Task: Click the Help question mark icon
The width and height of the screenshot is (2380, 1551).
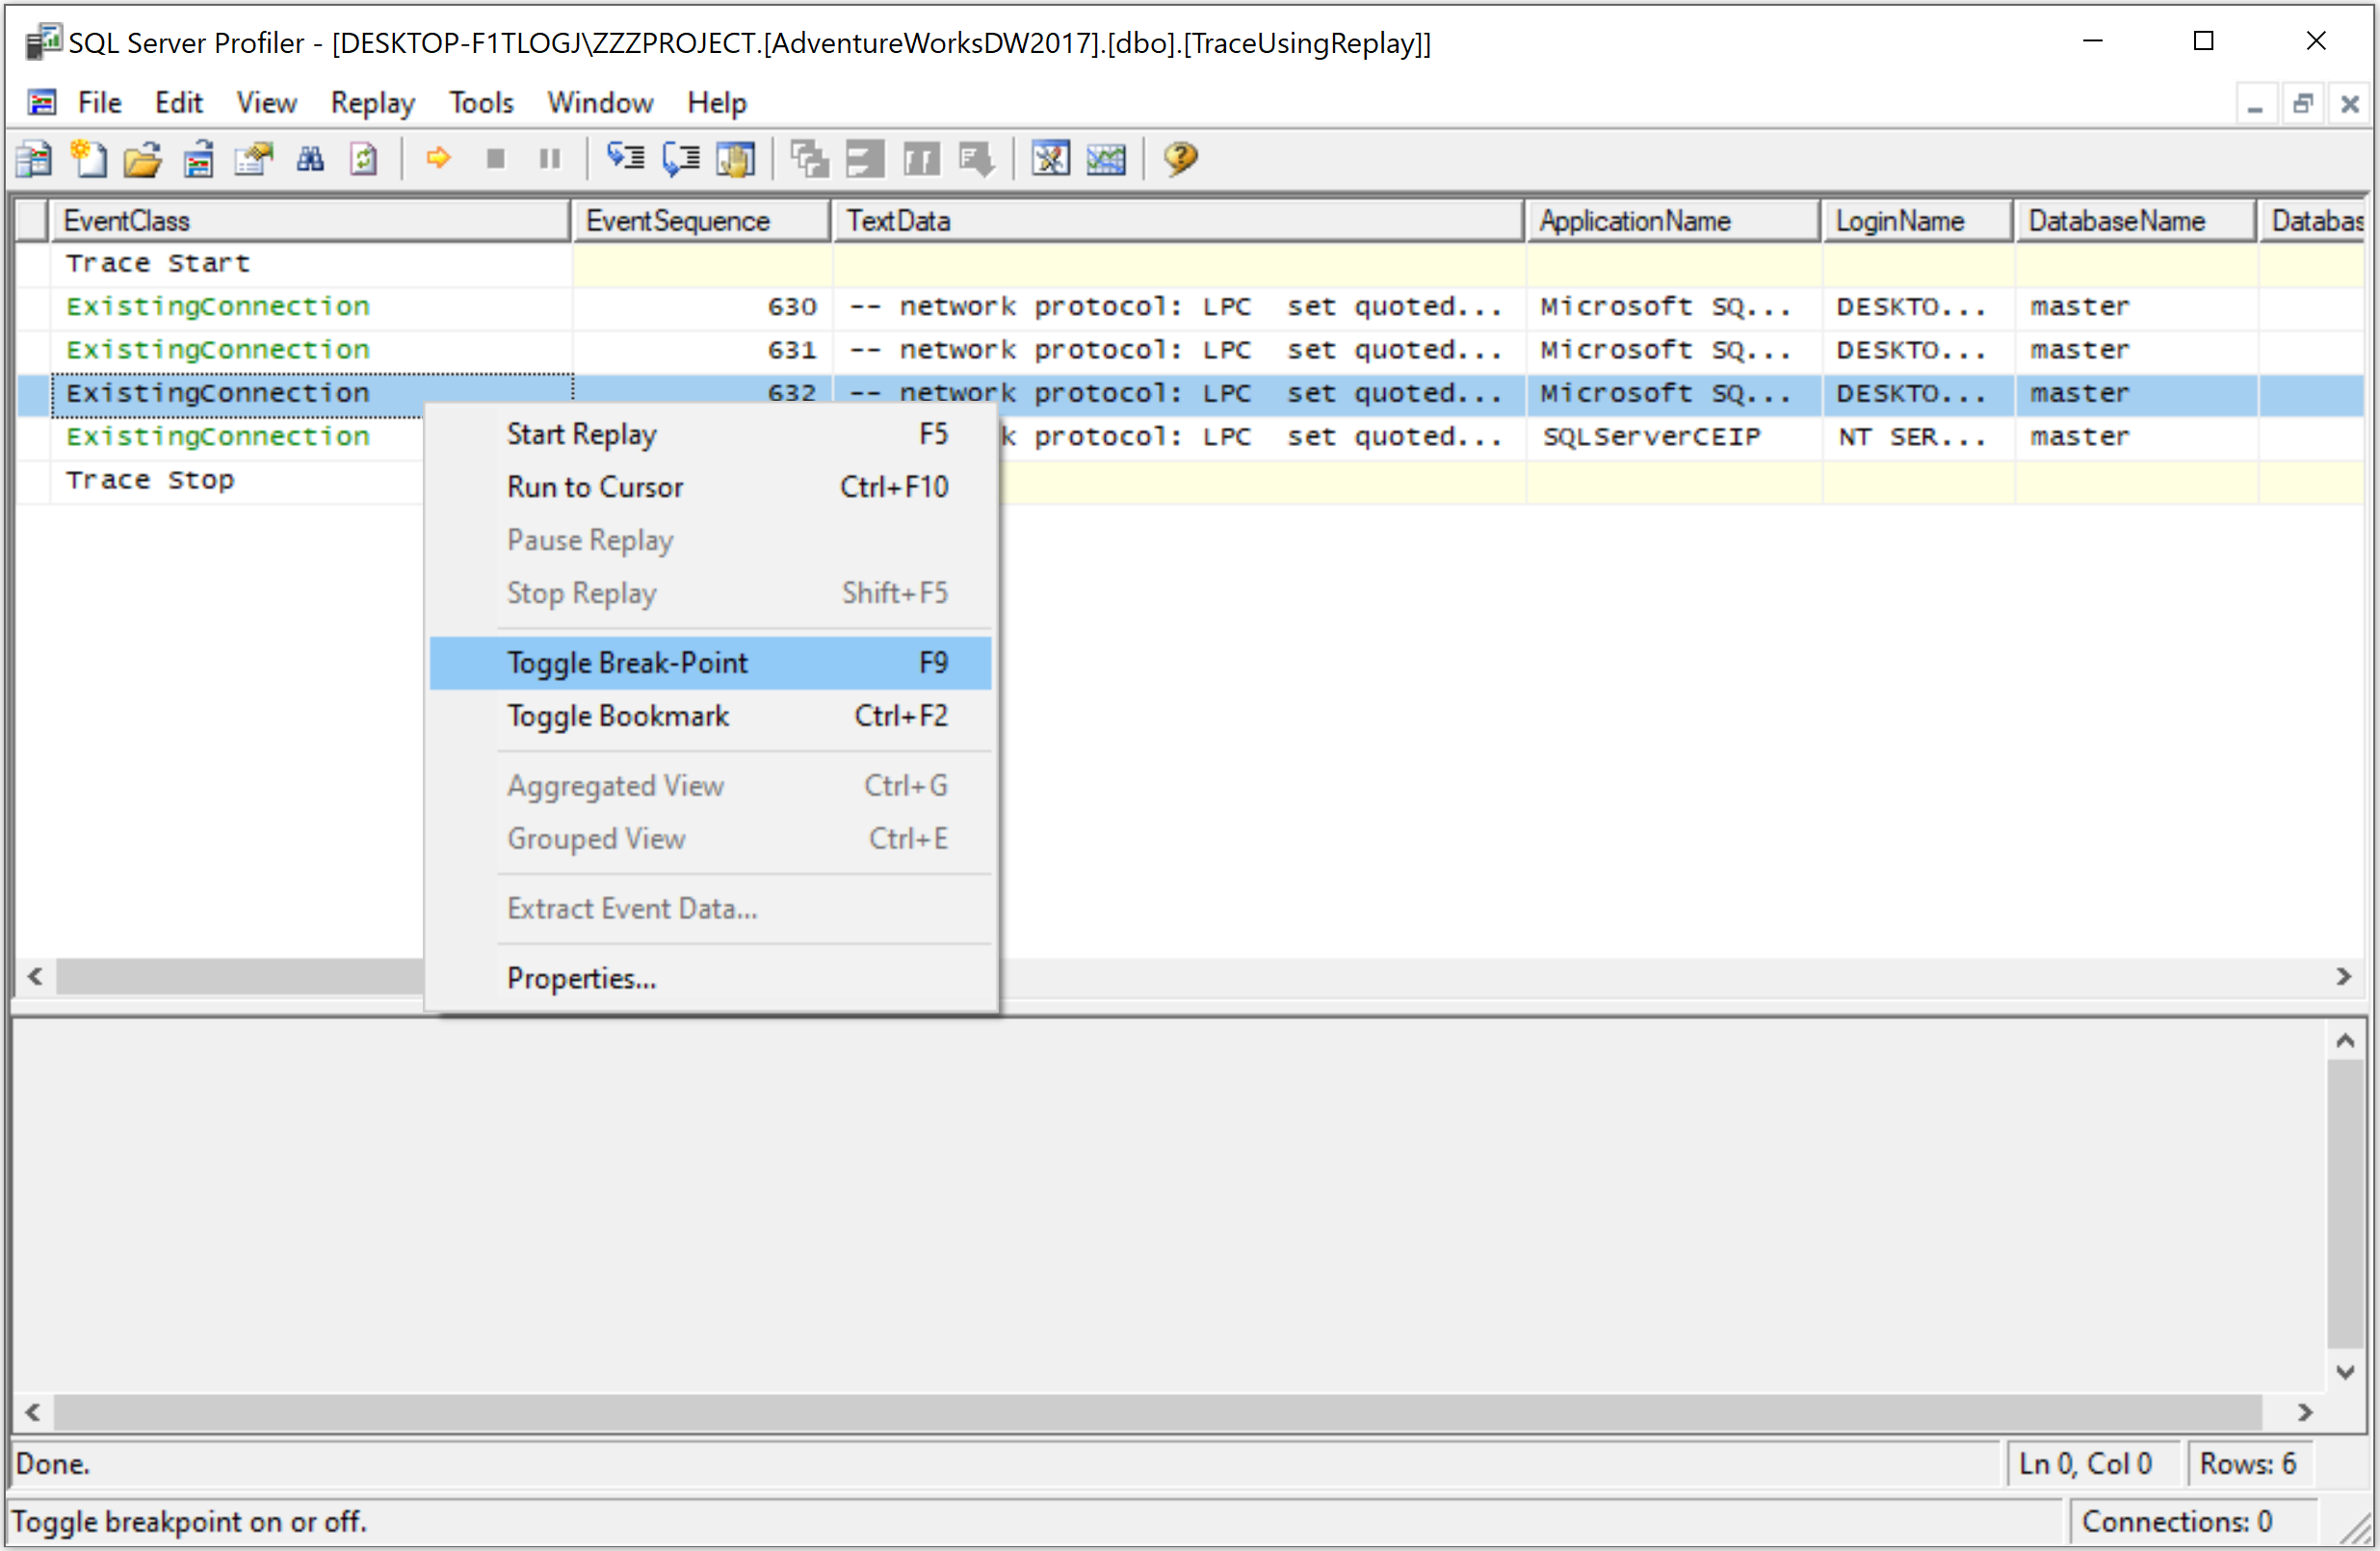Action: pos(1180,158)
